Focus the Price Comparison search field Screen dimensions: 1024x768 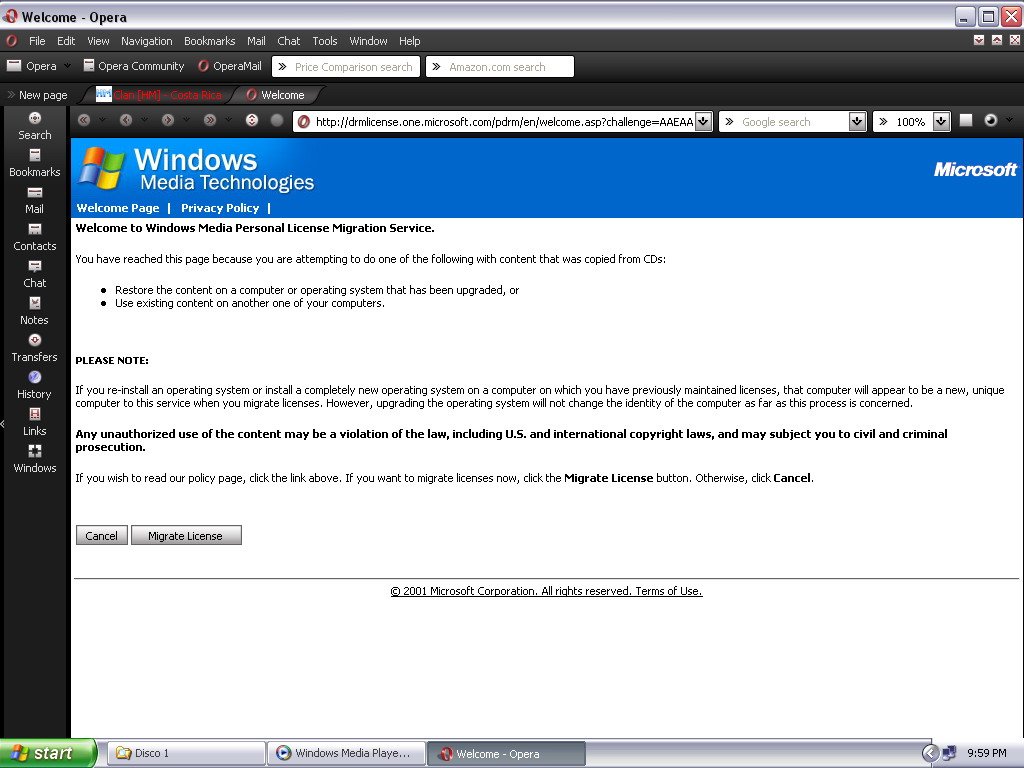346,67
